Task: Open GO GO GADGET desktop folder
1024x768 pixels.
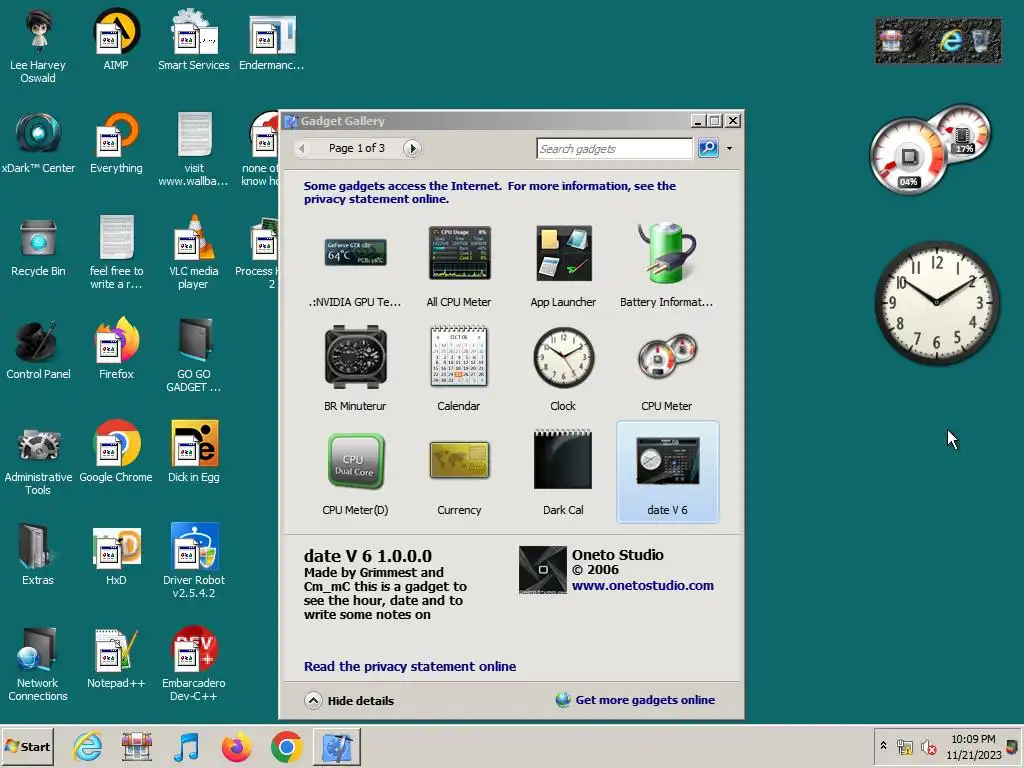Action: pos(194,355)
